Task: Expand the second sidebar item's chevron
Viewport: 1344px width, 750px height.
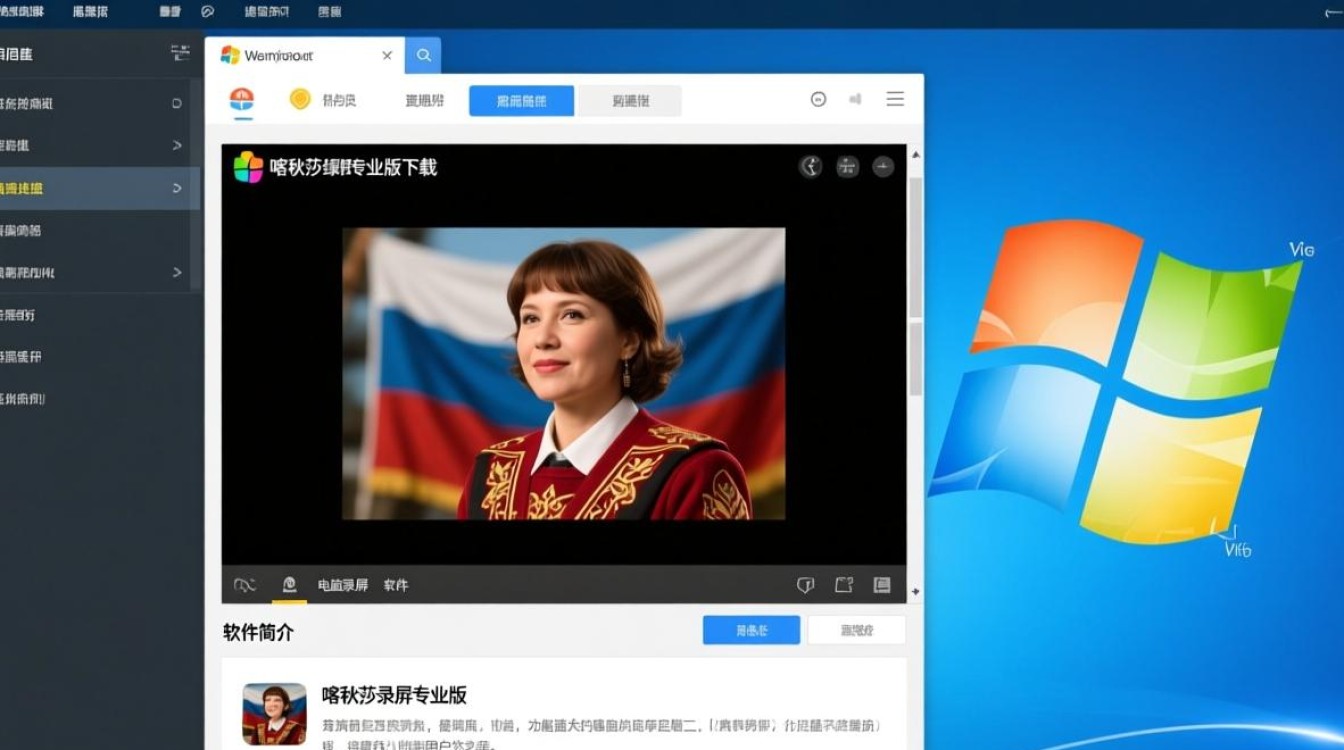Action: tap(176, 146)
